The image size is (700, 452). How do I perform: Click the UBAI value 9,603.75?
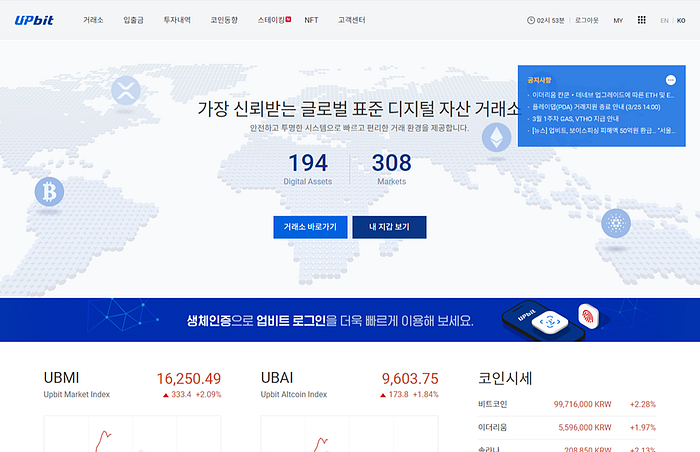point(410,379)
